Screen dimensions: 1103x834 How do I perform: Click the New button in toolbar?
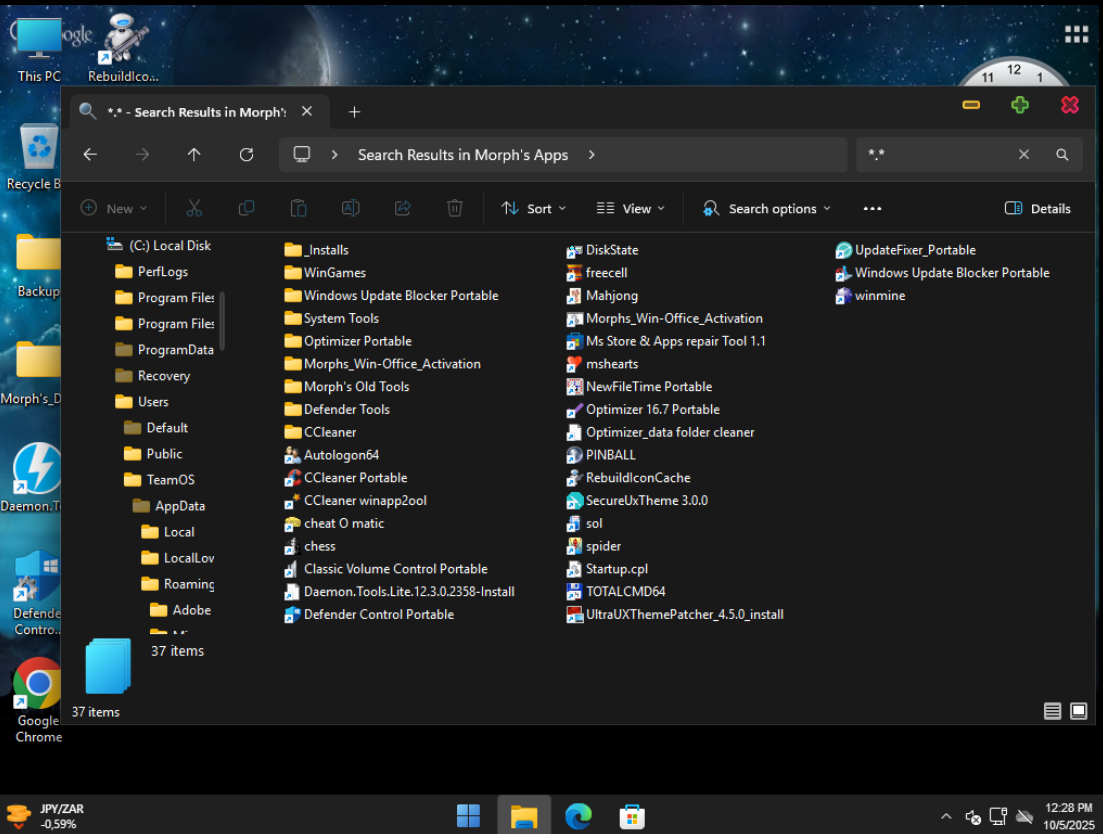[x=114, y=209]
